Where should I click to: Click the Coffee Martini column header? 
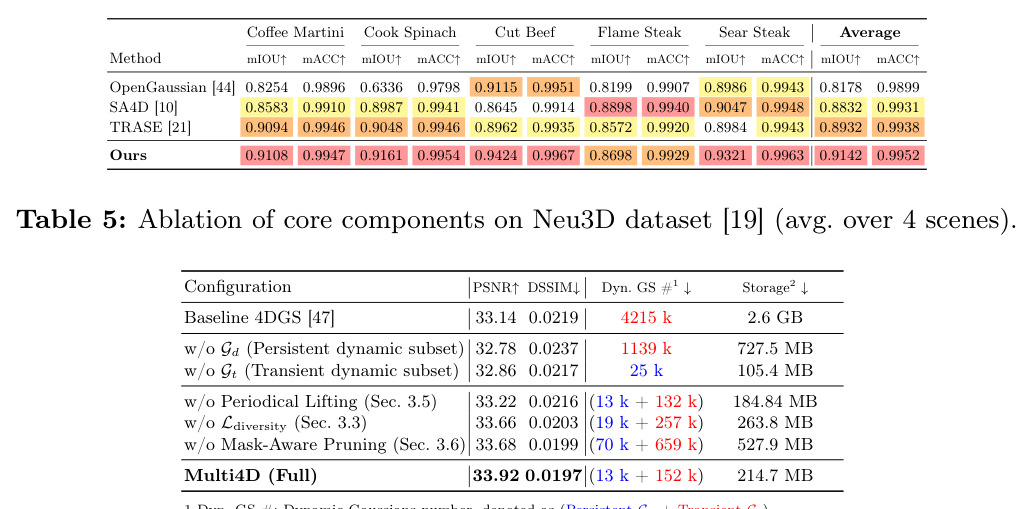point(295,32)
